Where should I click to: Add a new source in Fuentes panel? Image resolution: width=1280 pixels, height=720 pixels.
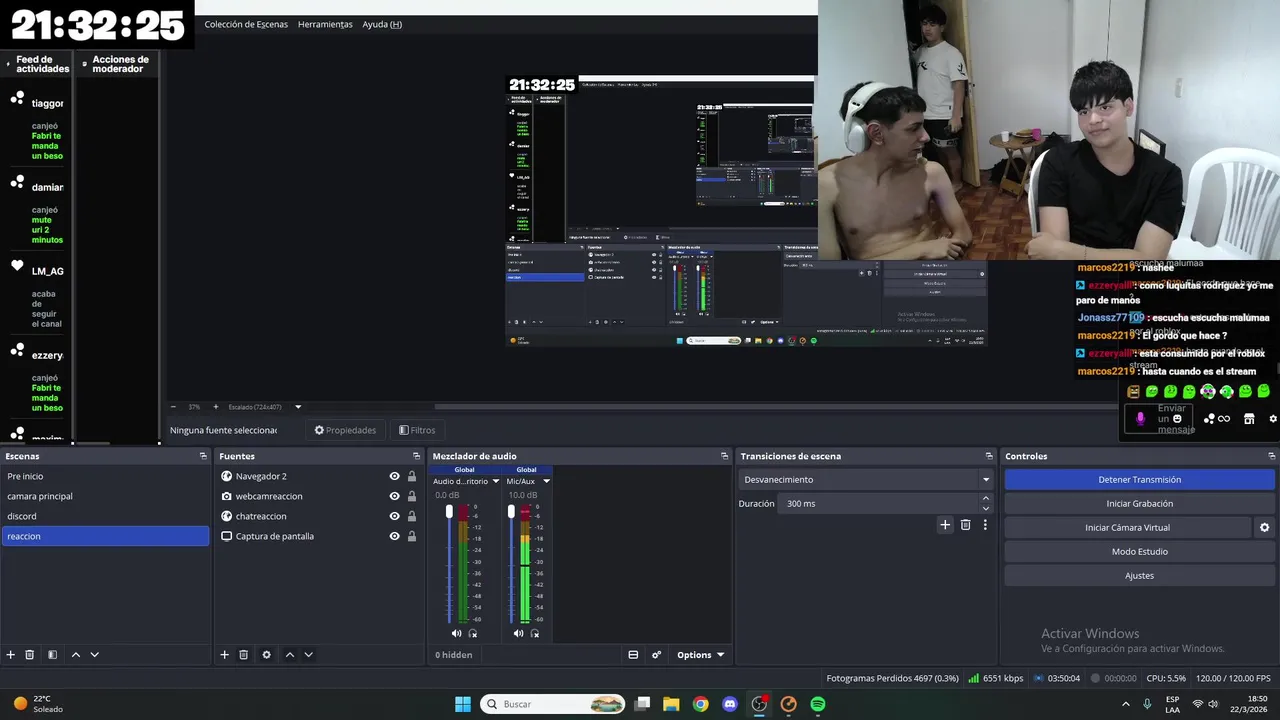pos(224,655)
